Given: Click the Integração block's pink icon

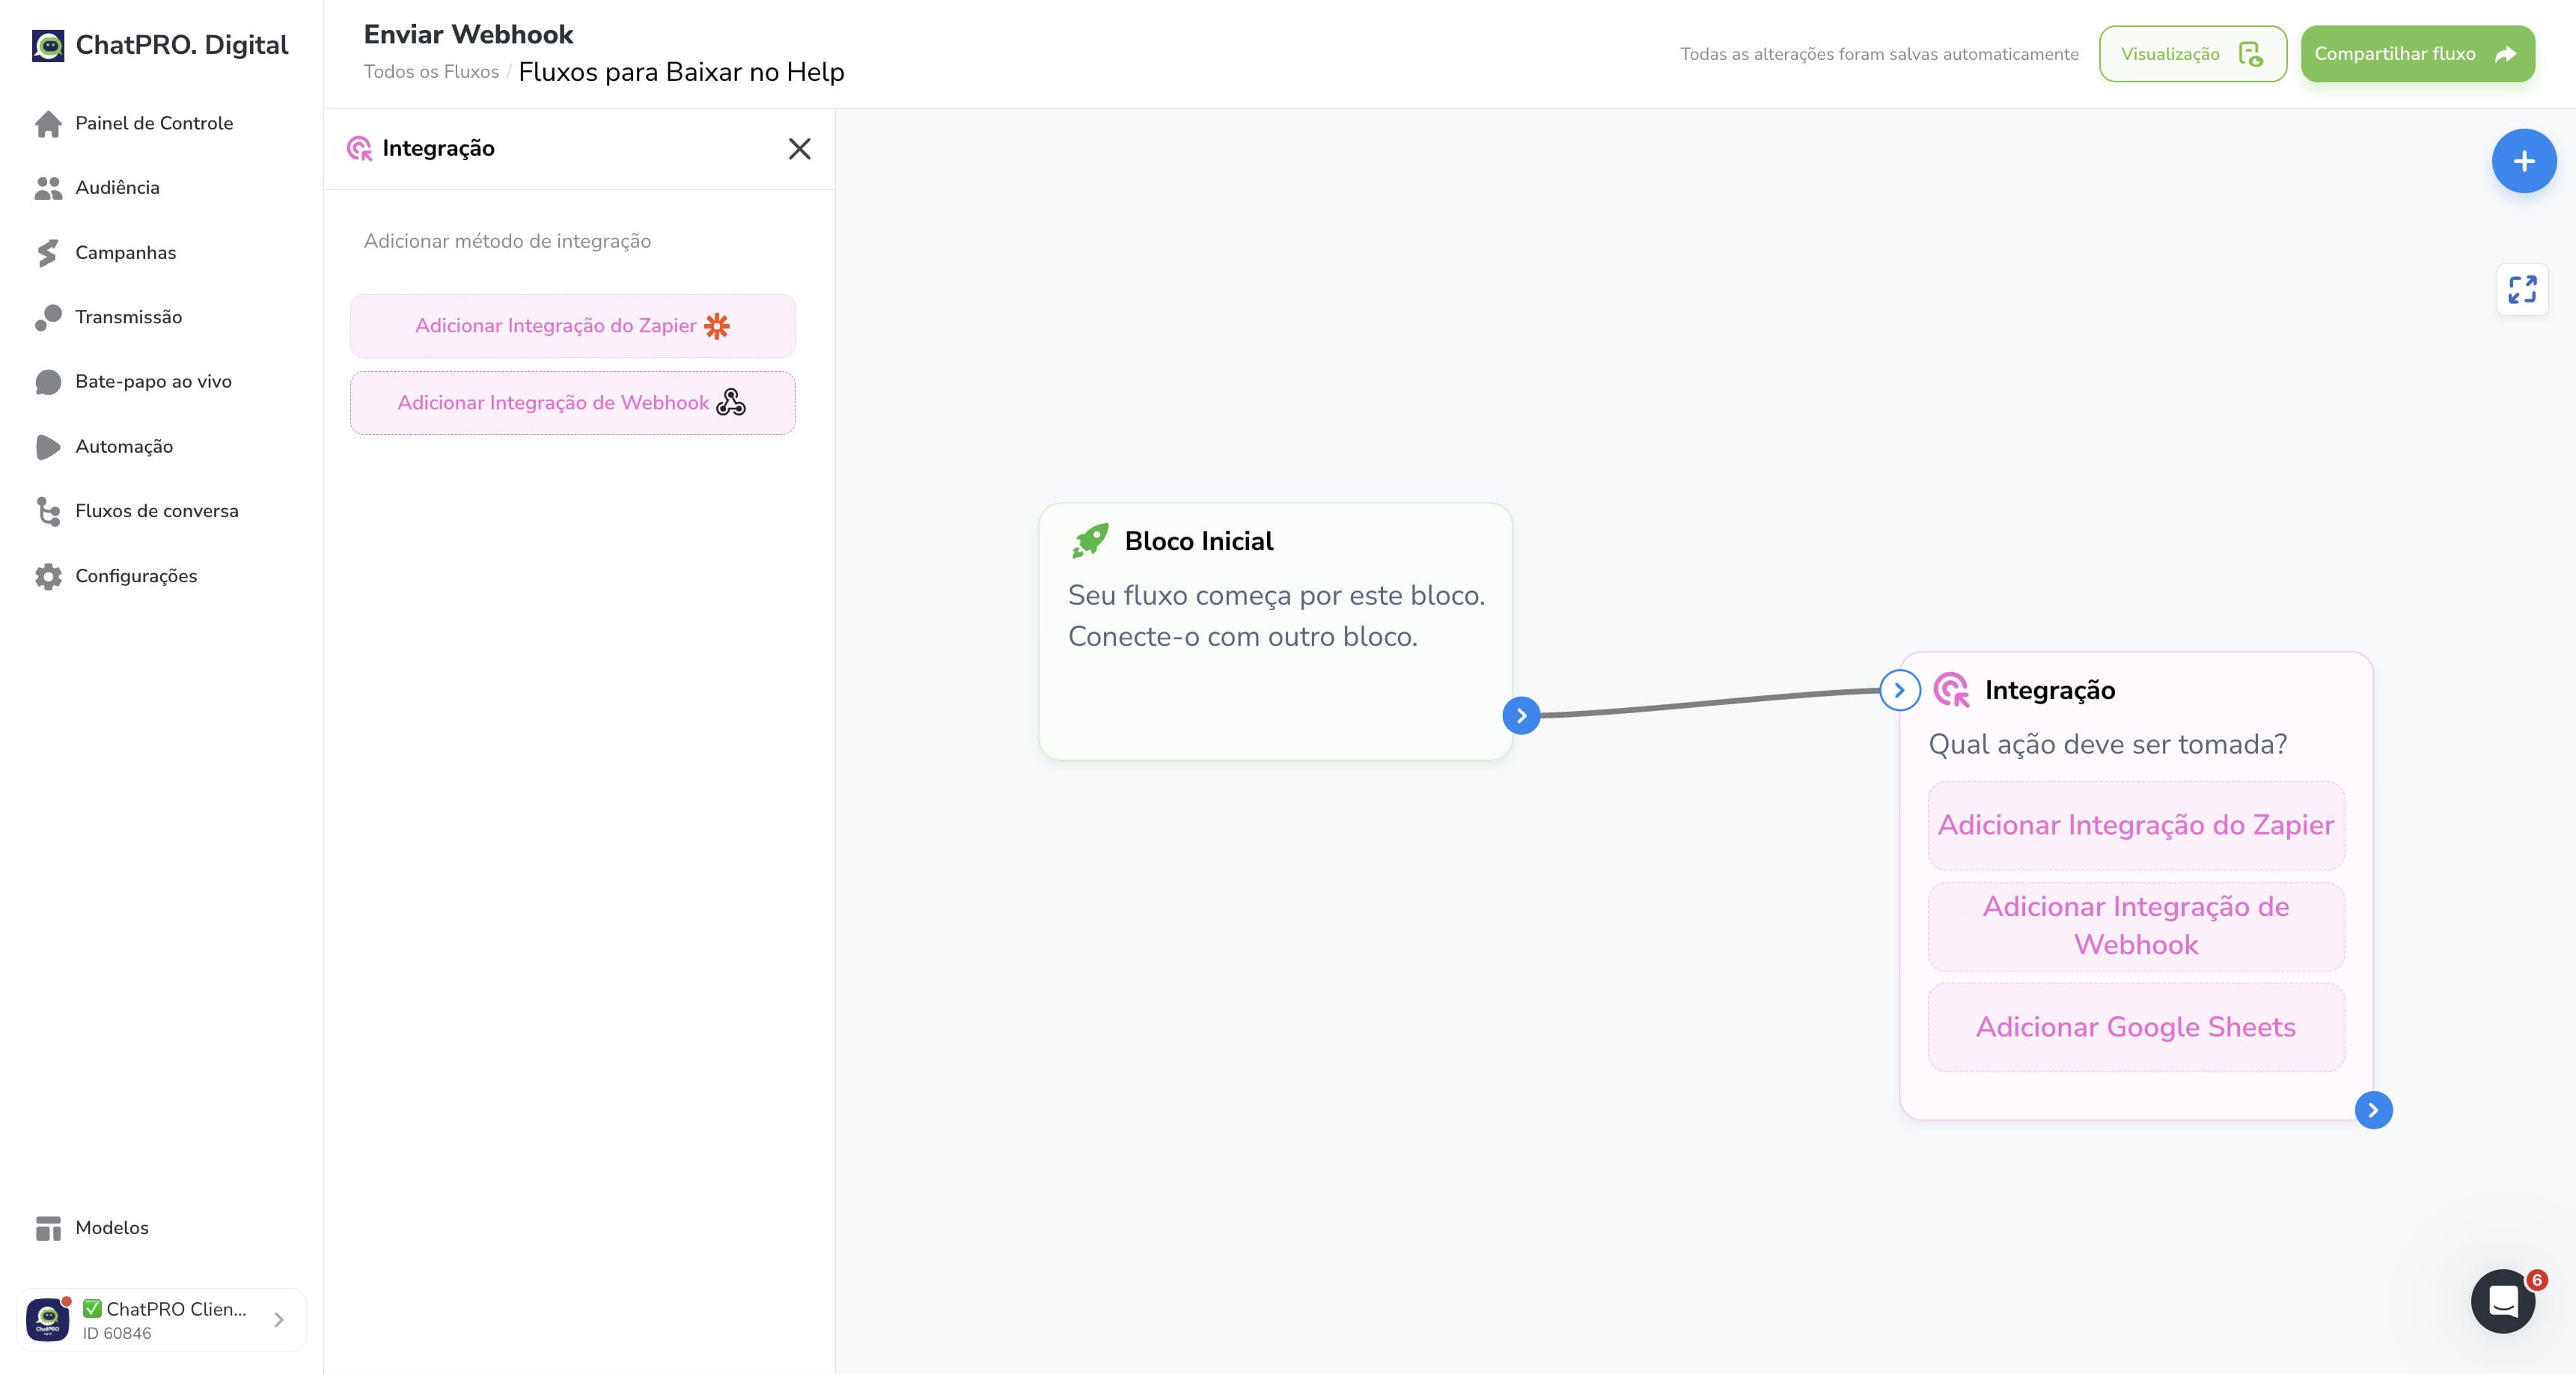Looking at the screenshot, I should point(1951,690).
